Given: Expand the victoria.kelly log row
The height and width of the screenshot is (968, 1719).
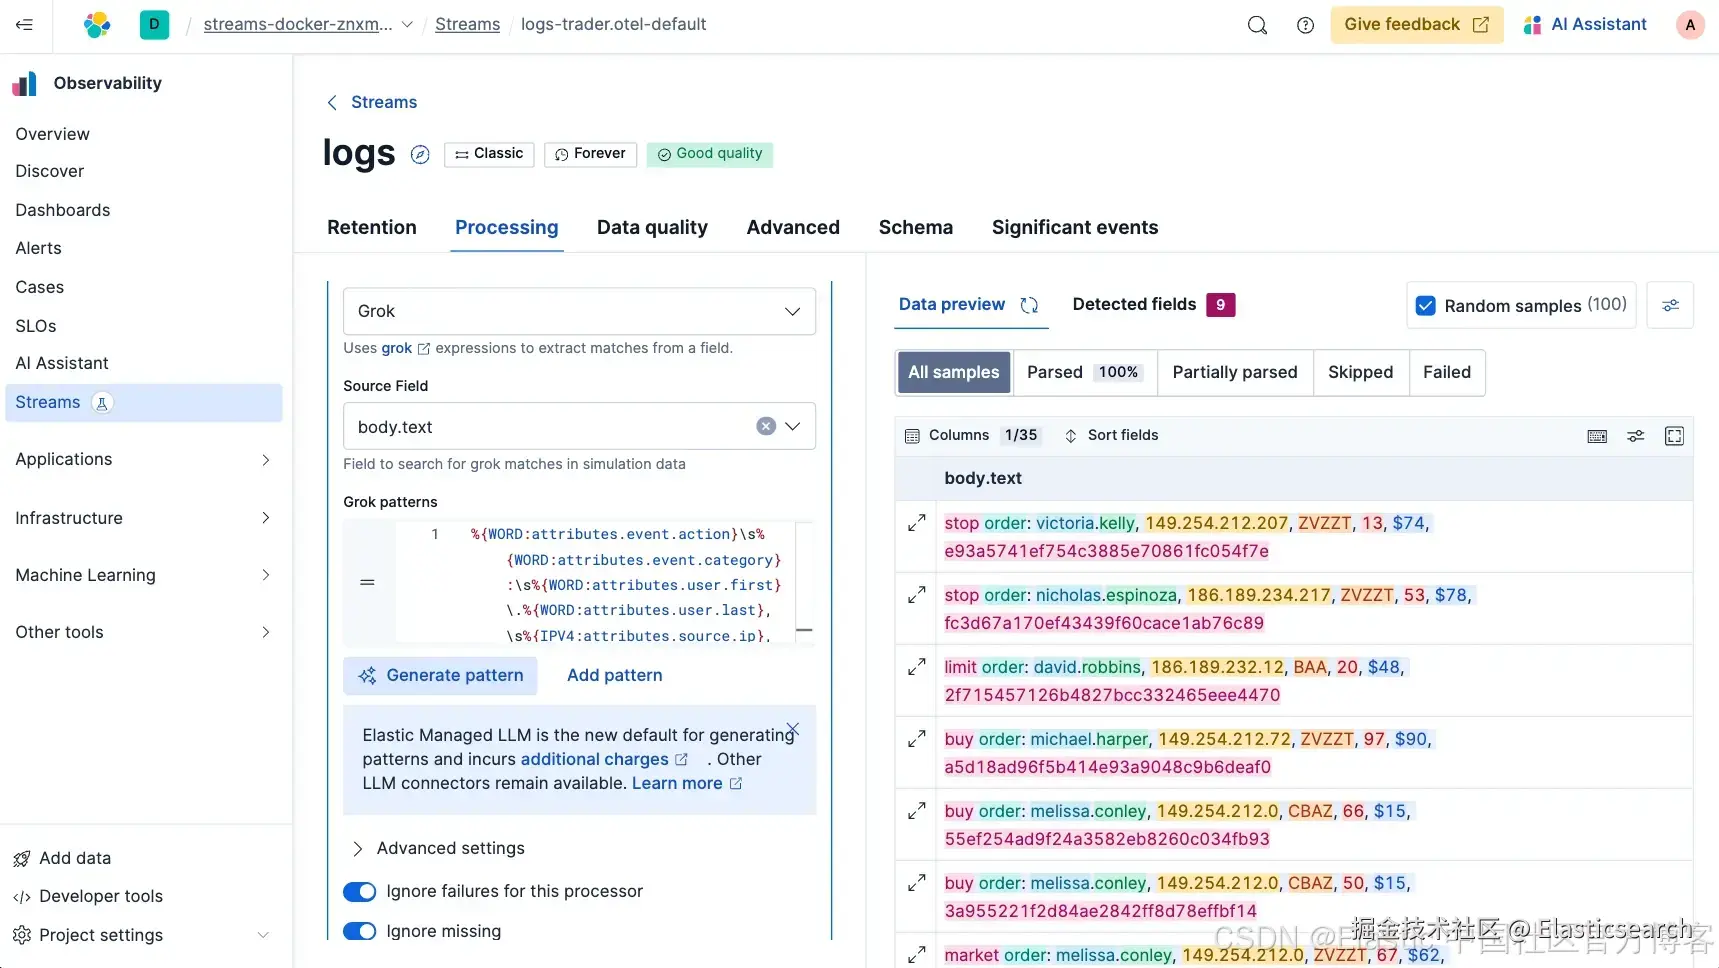Looking at the screenshot, I should click(x=916, y=523).
